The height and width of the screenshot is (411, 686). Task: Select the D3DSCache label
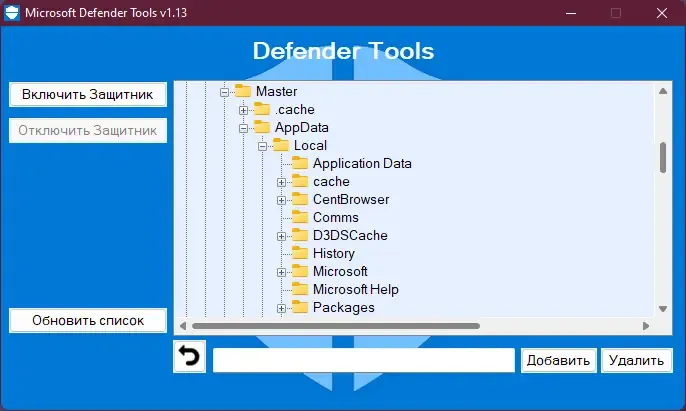tap(350, 235)
